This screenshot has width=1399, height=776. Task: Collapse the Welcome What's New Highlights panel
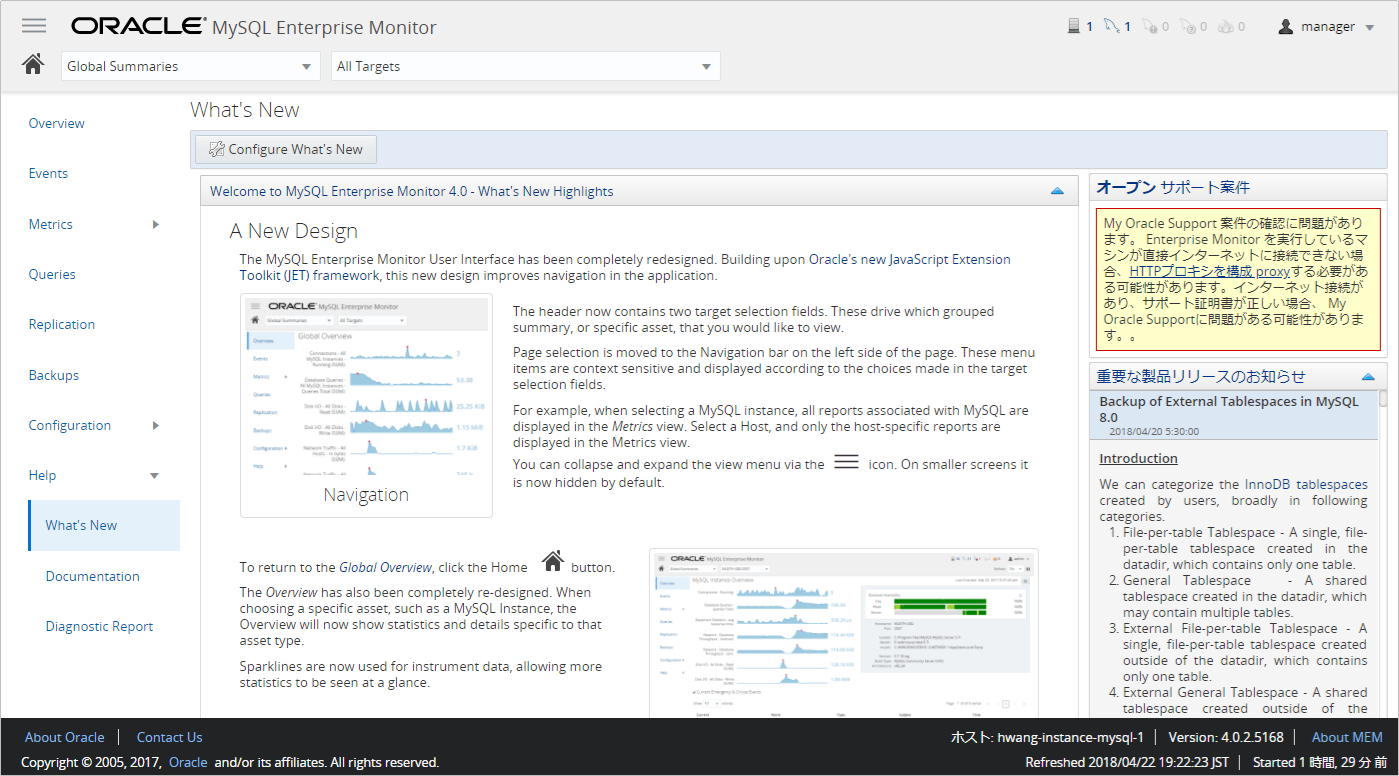[x=1057, y=191]
